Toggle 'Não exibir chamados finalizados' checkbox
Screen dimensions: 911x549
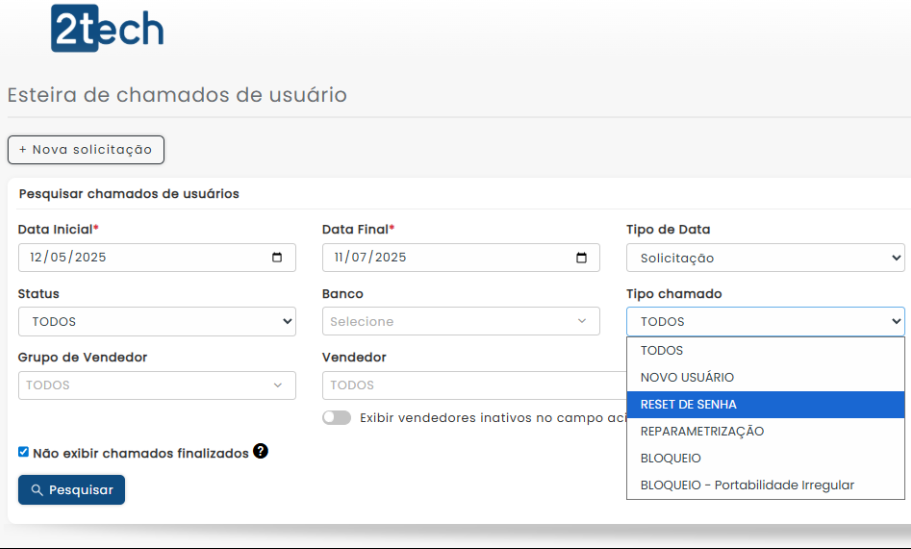[24, 453]
